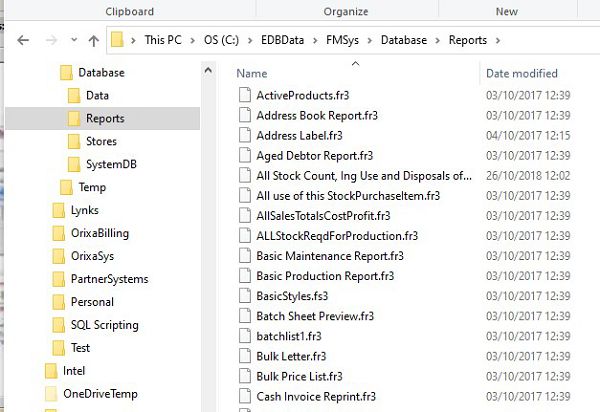Click the file icon of Address Label.fr3
The image size is (600, 412).
point(245,135)
